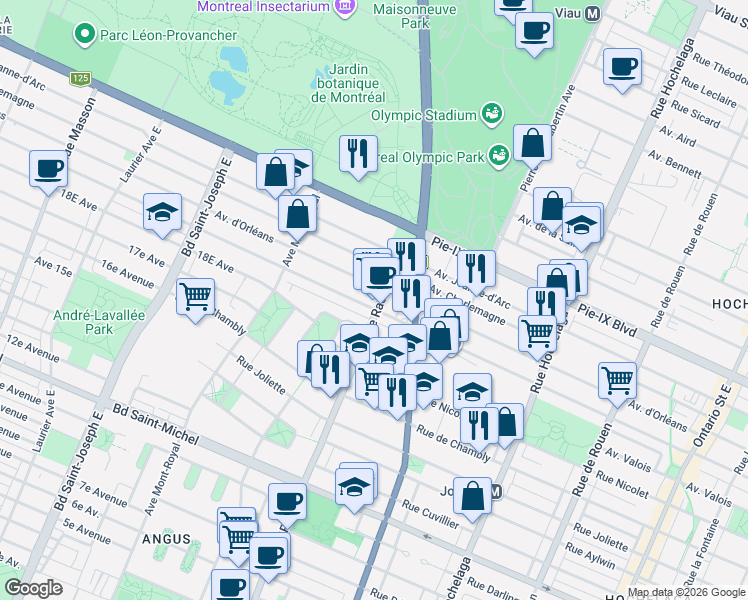Click the ANGUS neighborhood label
The image size is (748, 600).
coord(166,539)
